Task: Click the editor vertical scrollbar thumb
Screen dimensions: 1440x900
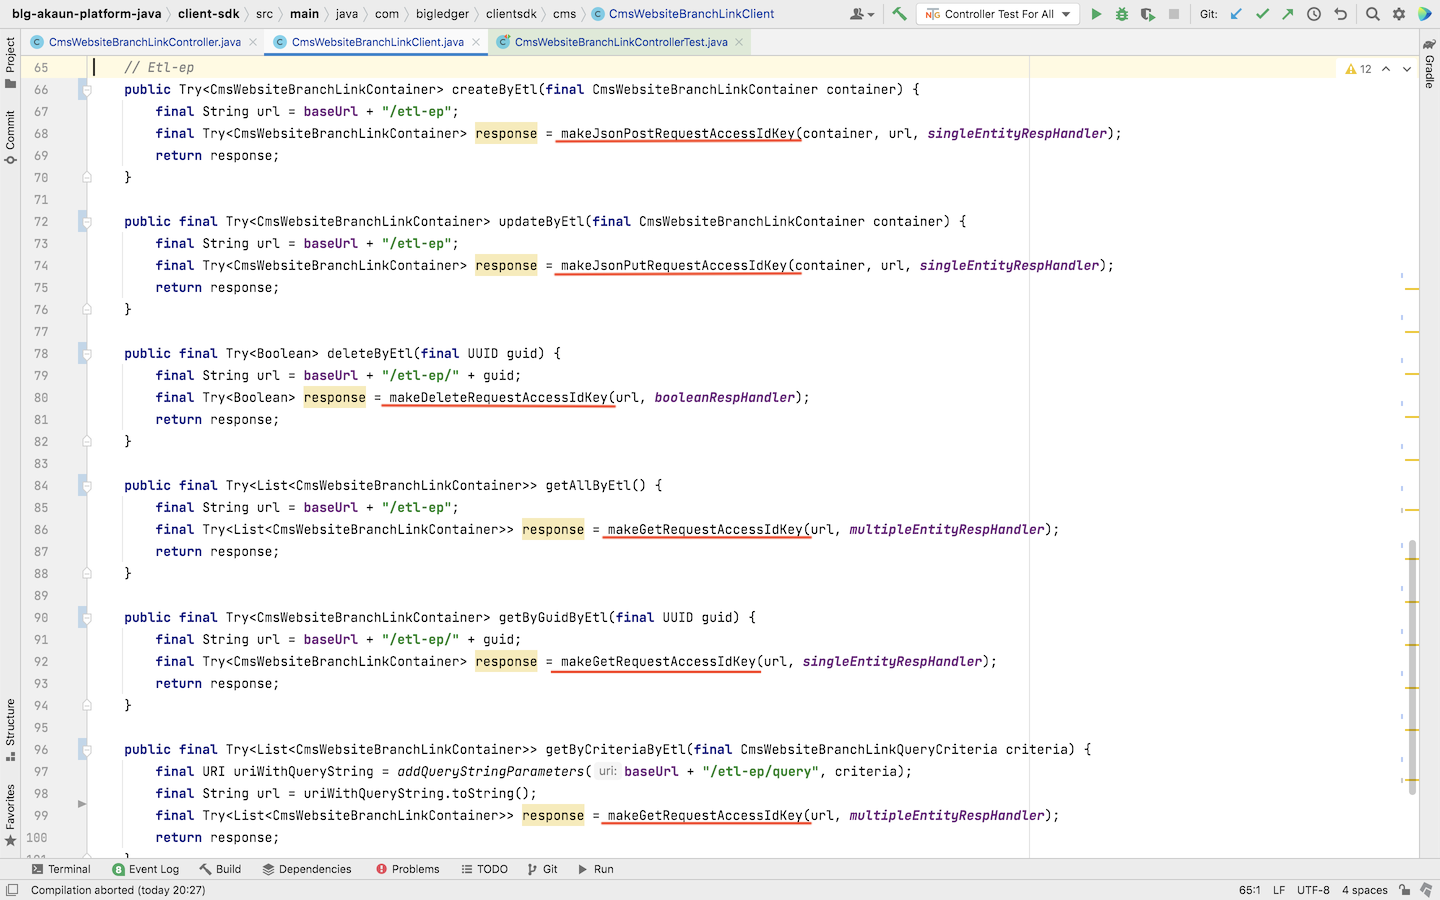Action: click(1411, 665)
